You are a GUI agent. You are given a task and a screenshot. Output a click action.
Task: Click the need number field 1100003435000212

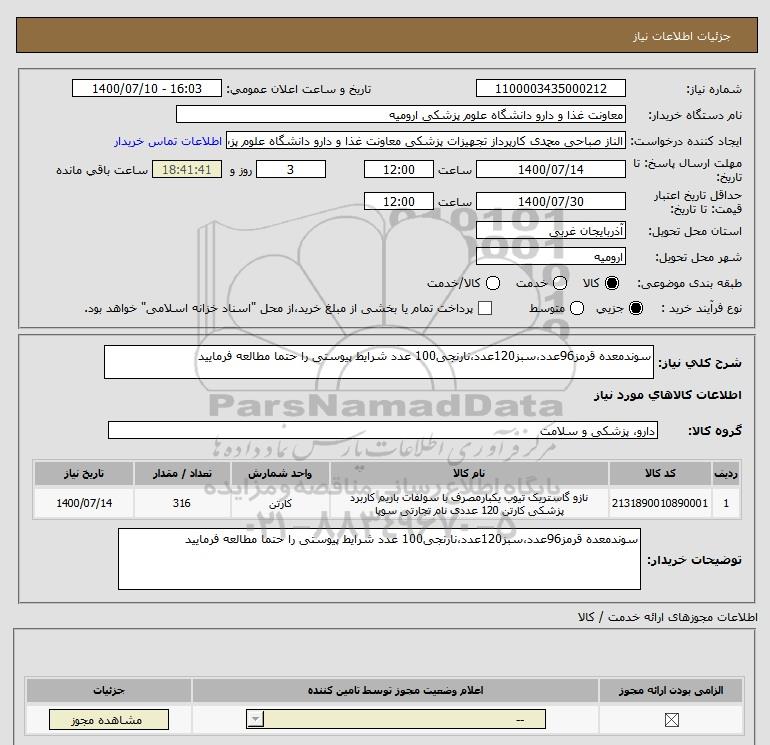tap(550, 88)
